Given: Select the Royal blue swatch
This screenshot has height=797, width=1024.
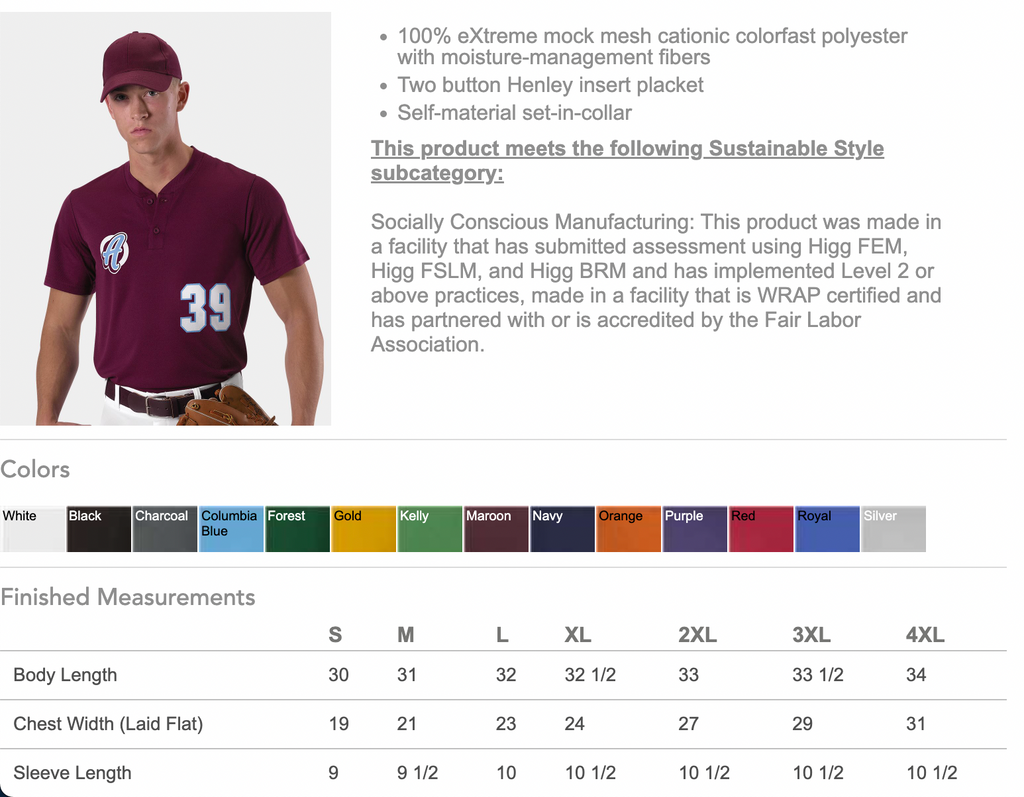Looking at the screenshot, I should [827, 529].
